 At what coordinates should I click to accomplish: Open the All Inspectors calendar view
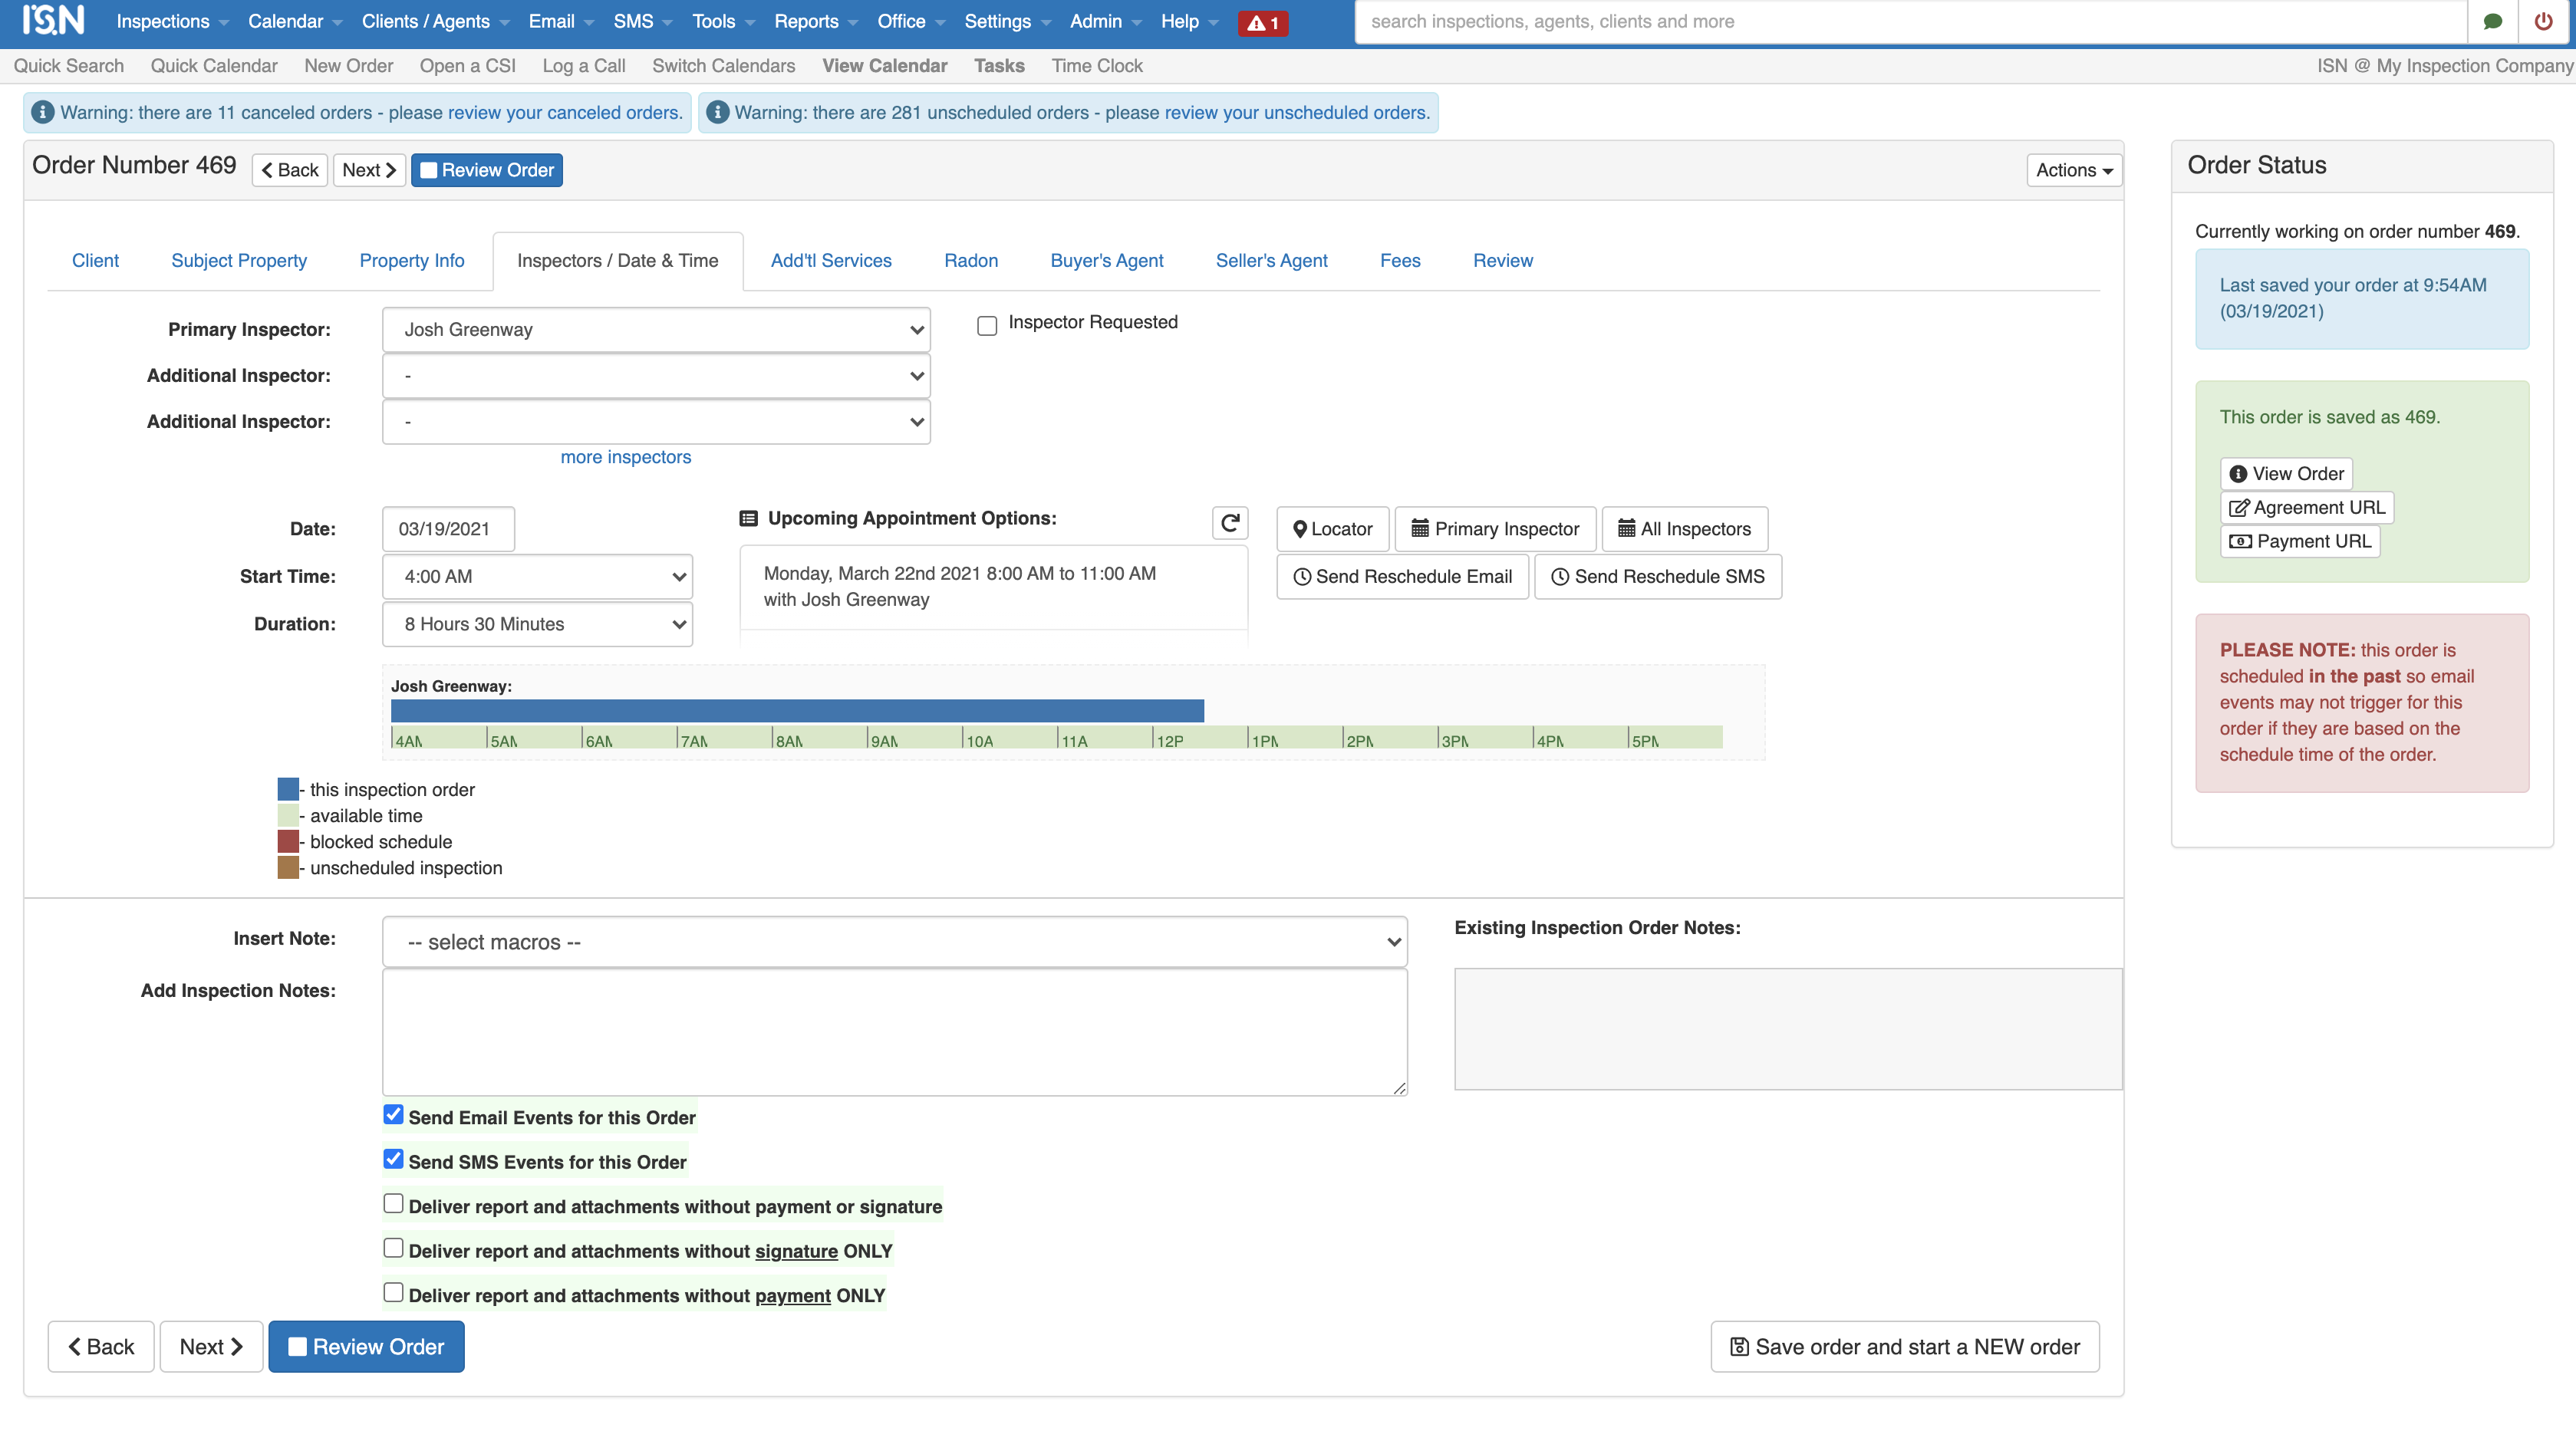[x=1684, y=529]
